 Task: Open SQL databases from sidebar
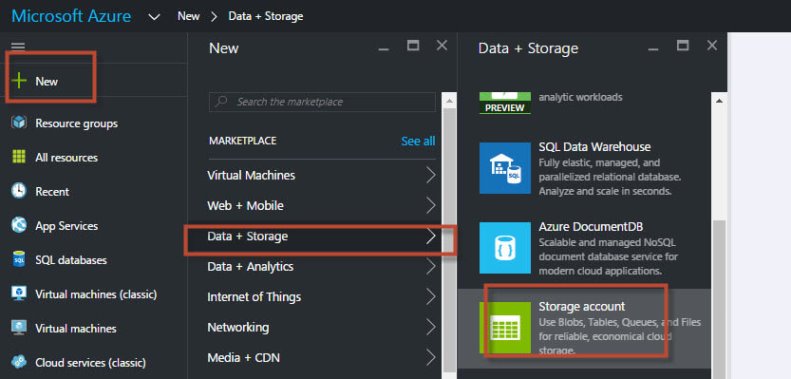pos(71,260)
